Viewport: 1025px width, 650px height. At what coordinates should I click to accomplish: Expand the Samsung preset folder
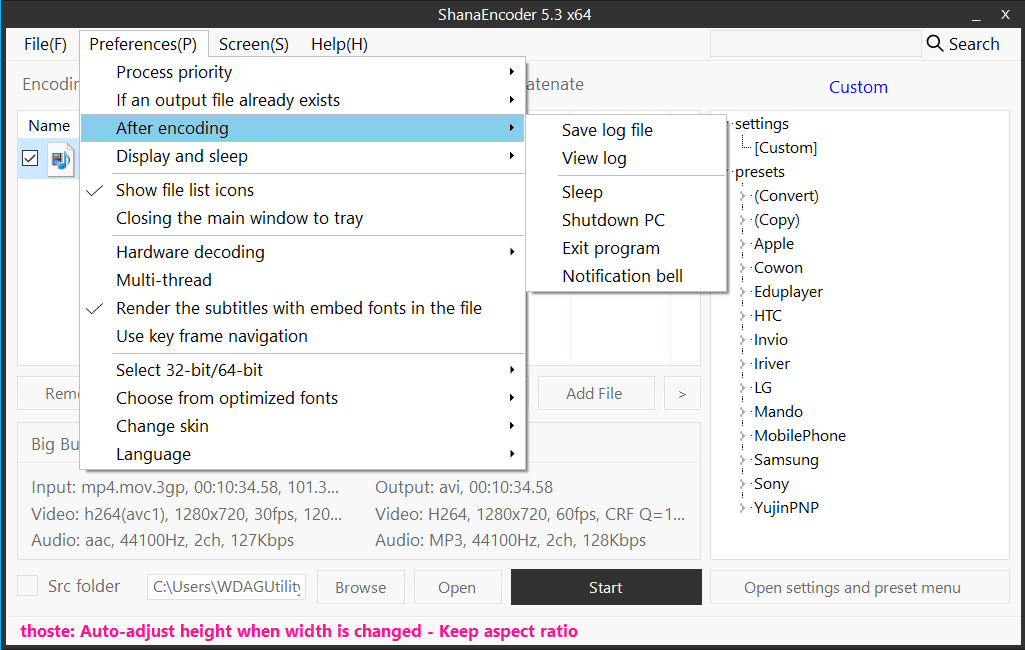point(742,460)
